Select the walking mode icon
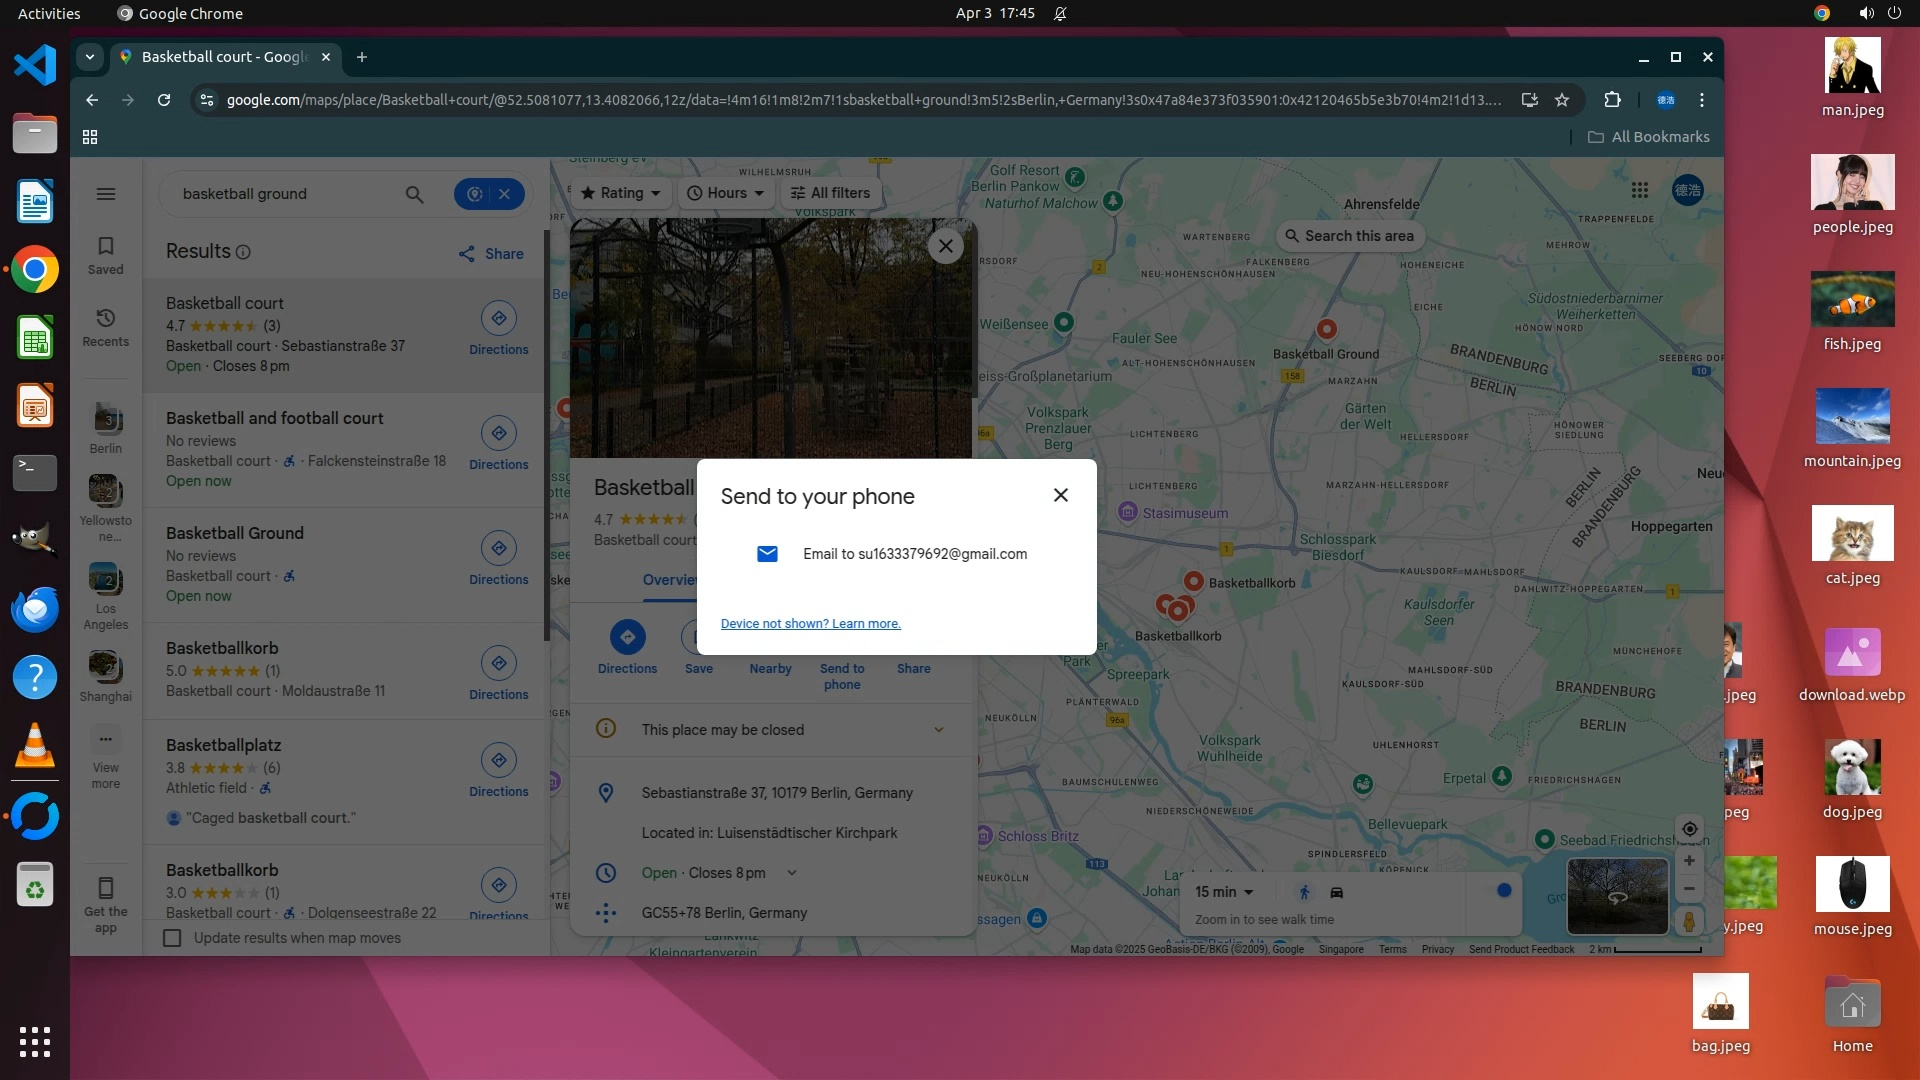This screenshot has height=1080, width=1920. (x=1304, y=892)
